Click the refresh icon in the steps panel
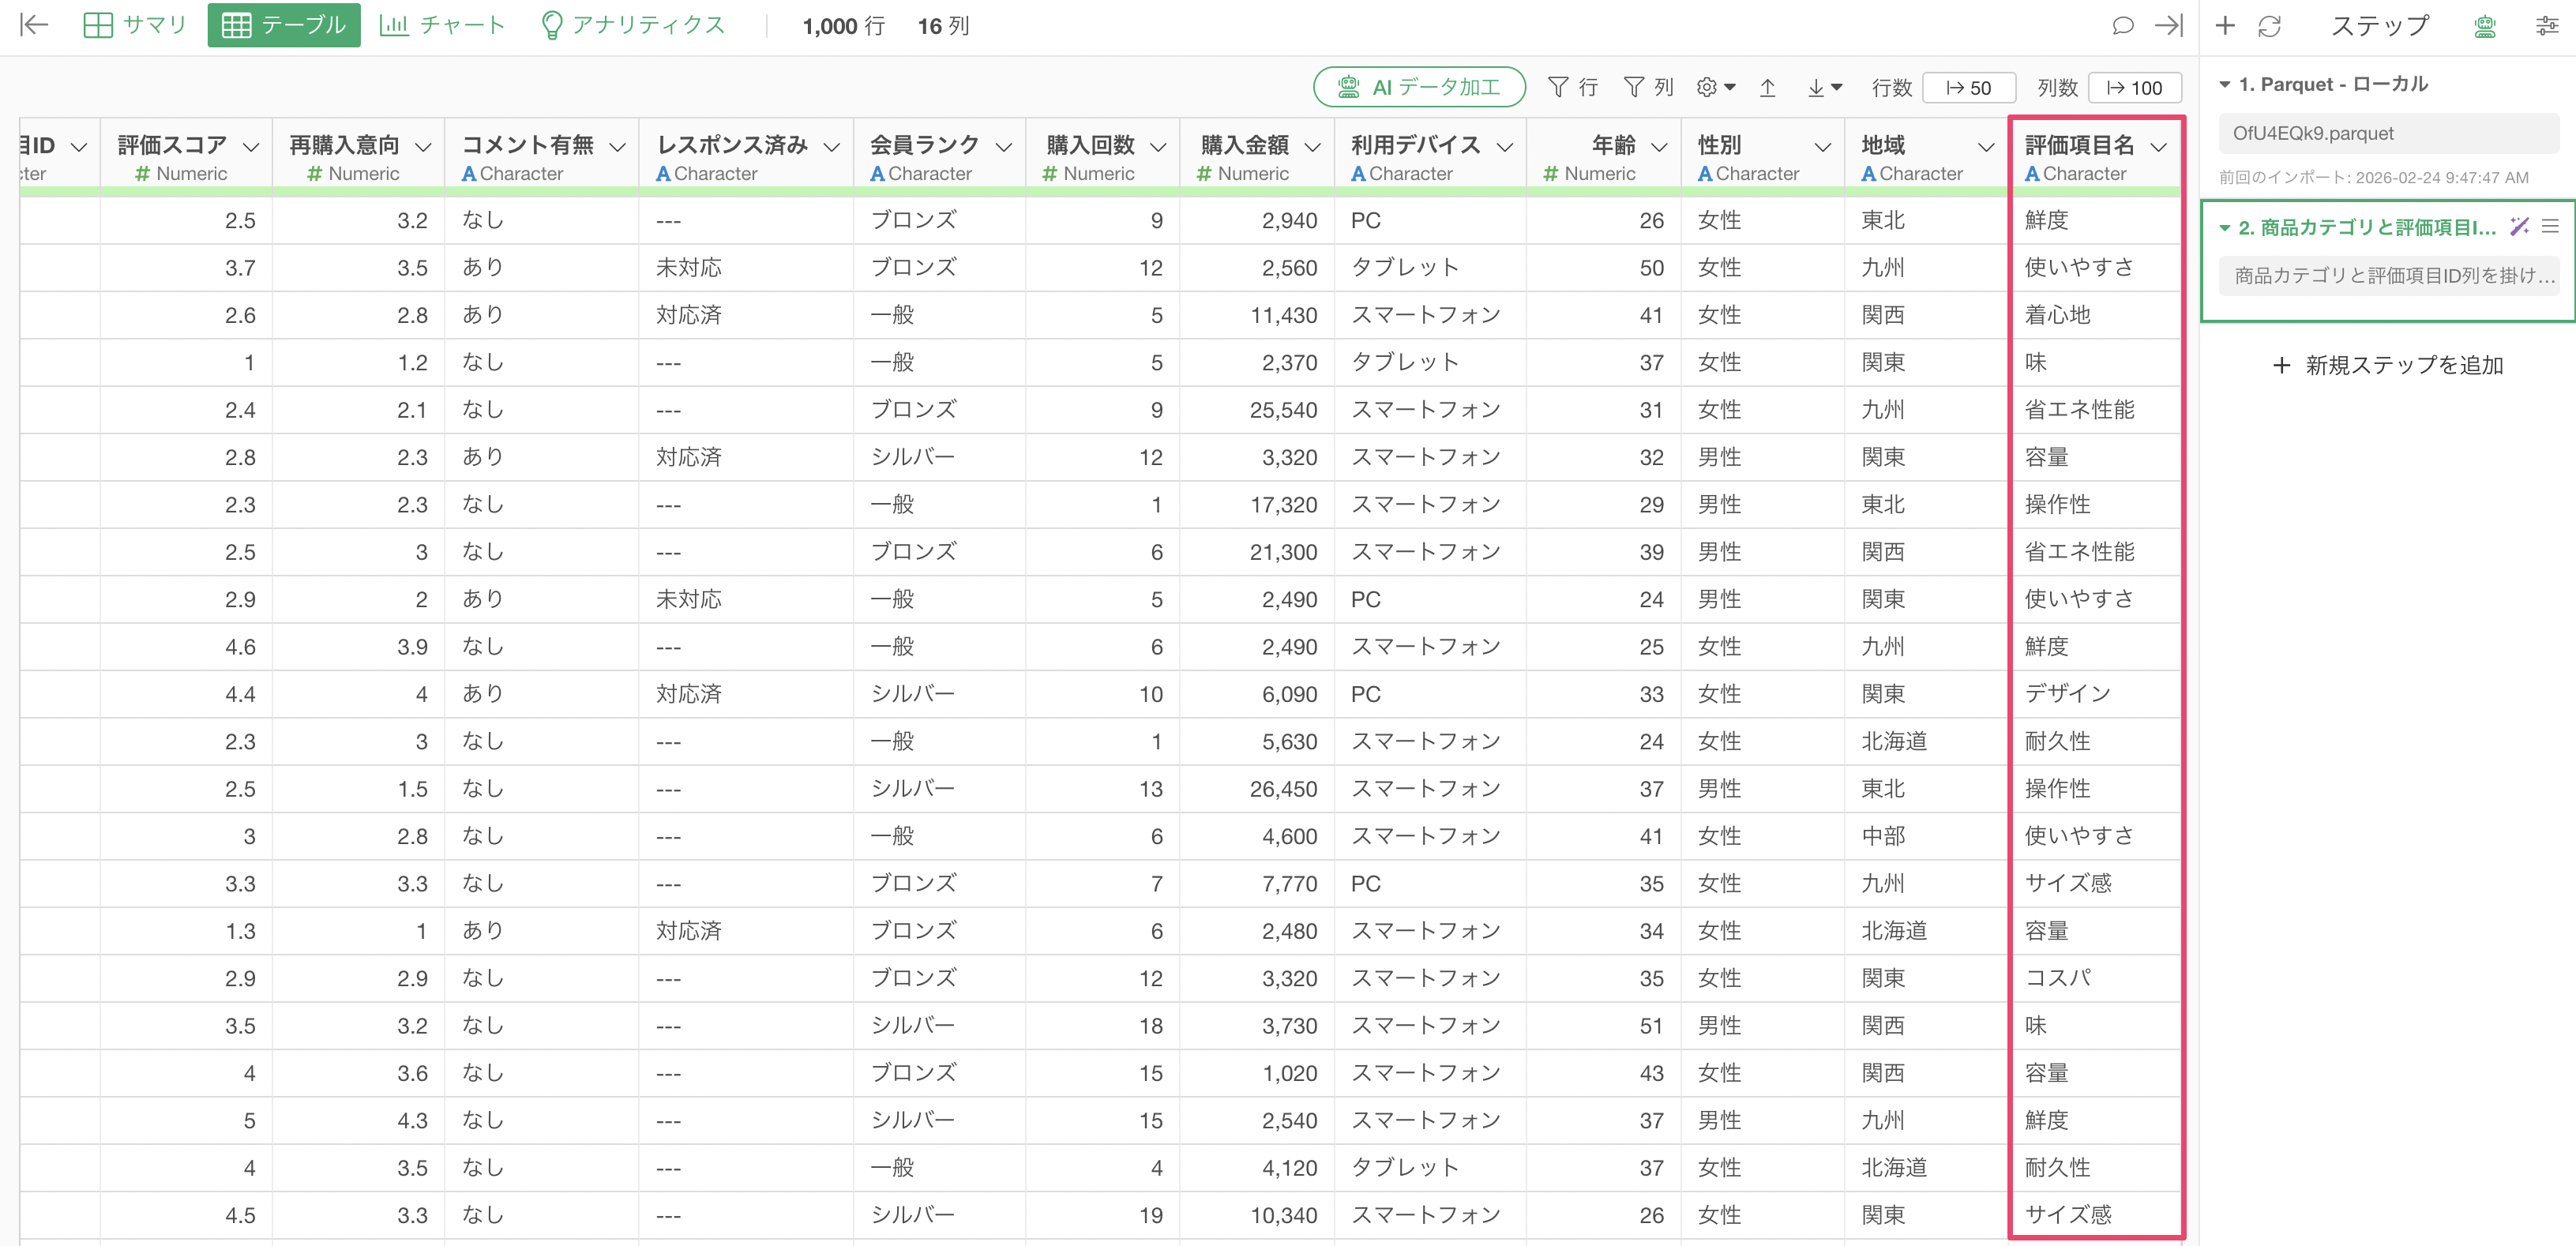The width and height of the screenshot is (2576, 1246). [2269, 26]
